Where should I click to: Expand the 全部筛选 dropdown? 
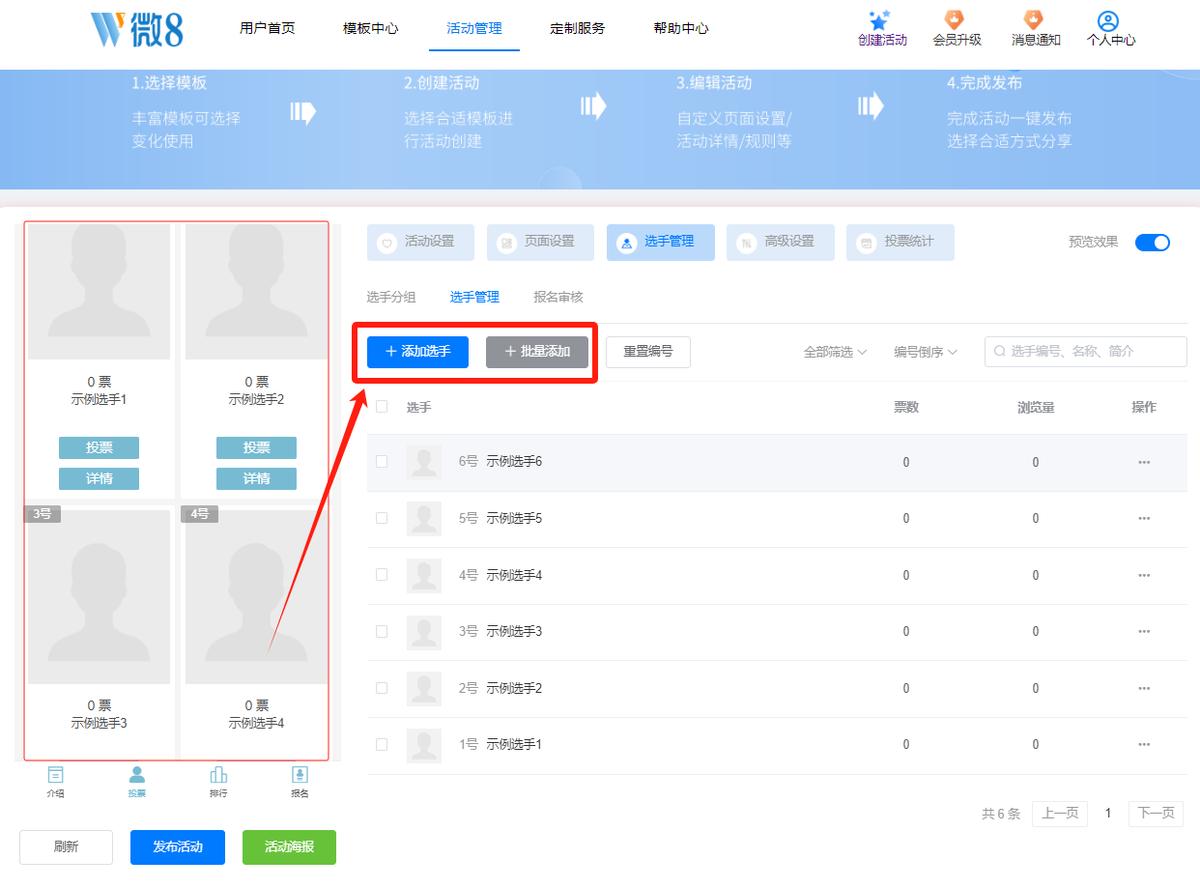click(835, 352)
